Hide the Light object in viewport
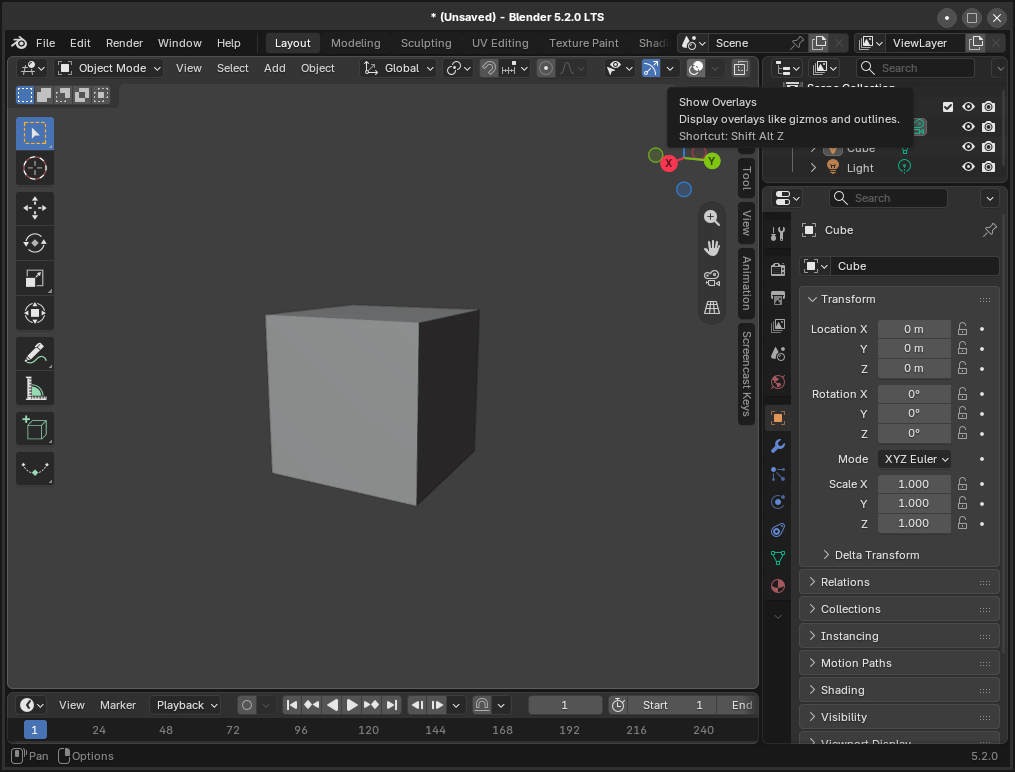This screenshot has height=772, width=1015. pyautogui.click(x=968, y=167)
